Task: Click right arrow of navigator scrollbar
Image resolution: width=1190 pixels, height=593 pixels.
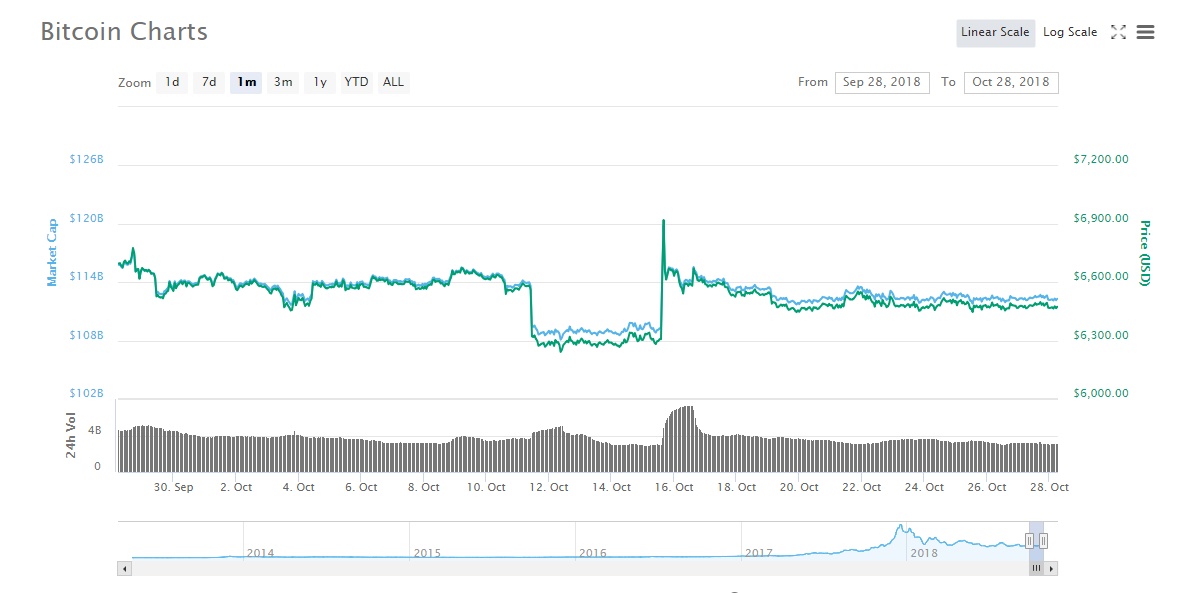Action: 1051,568
